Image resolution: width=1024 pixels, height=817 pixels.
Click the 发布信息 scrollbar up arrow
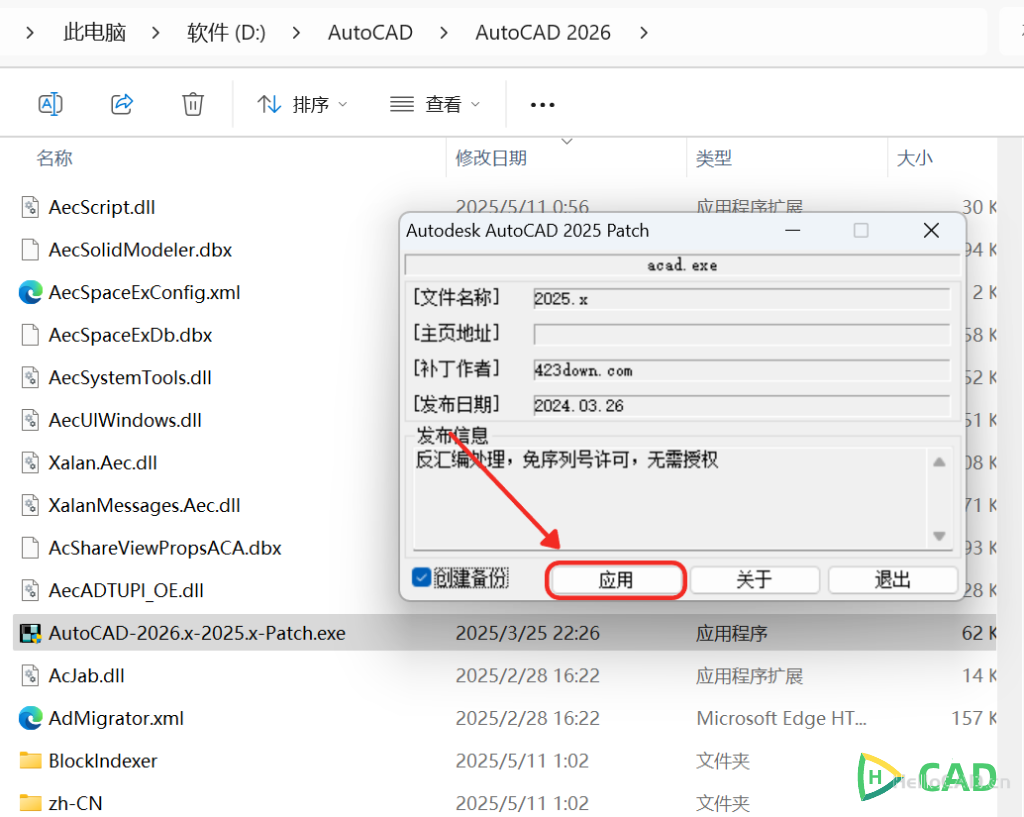(939, 462)
